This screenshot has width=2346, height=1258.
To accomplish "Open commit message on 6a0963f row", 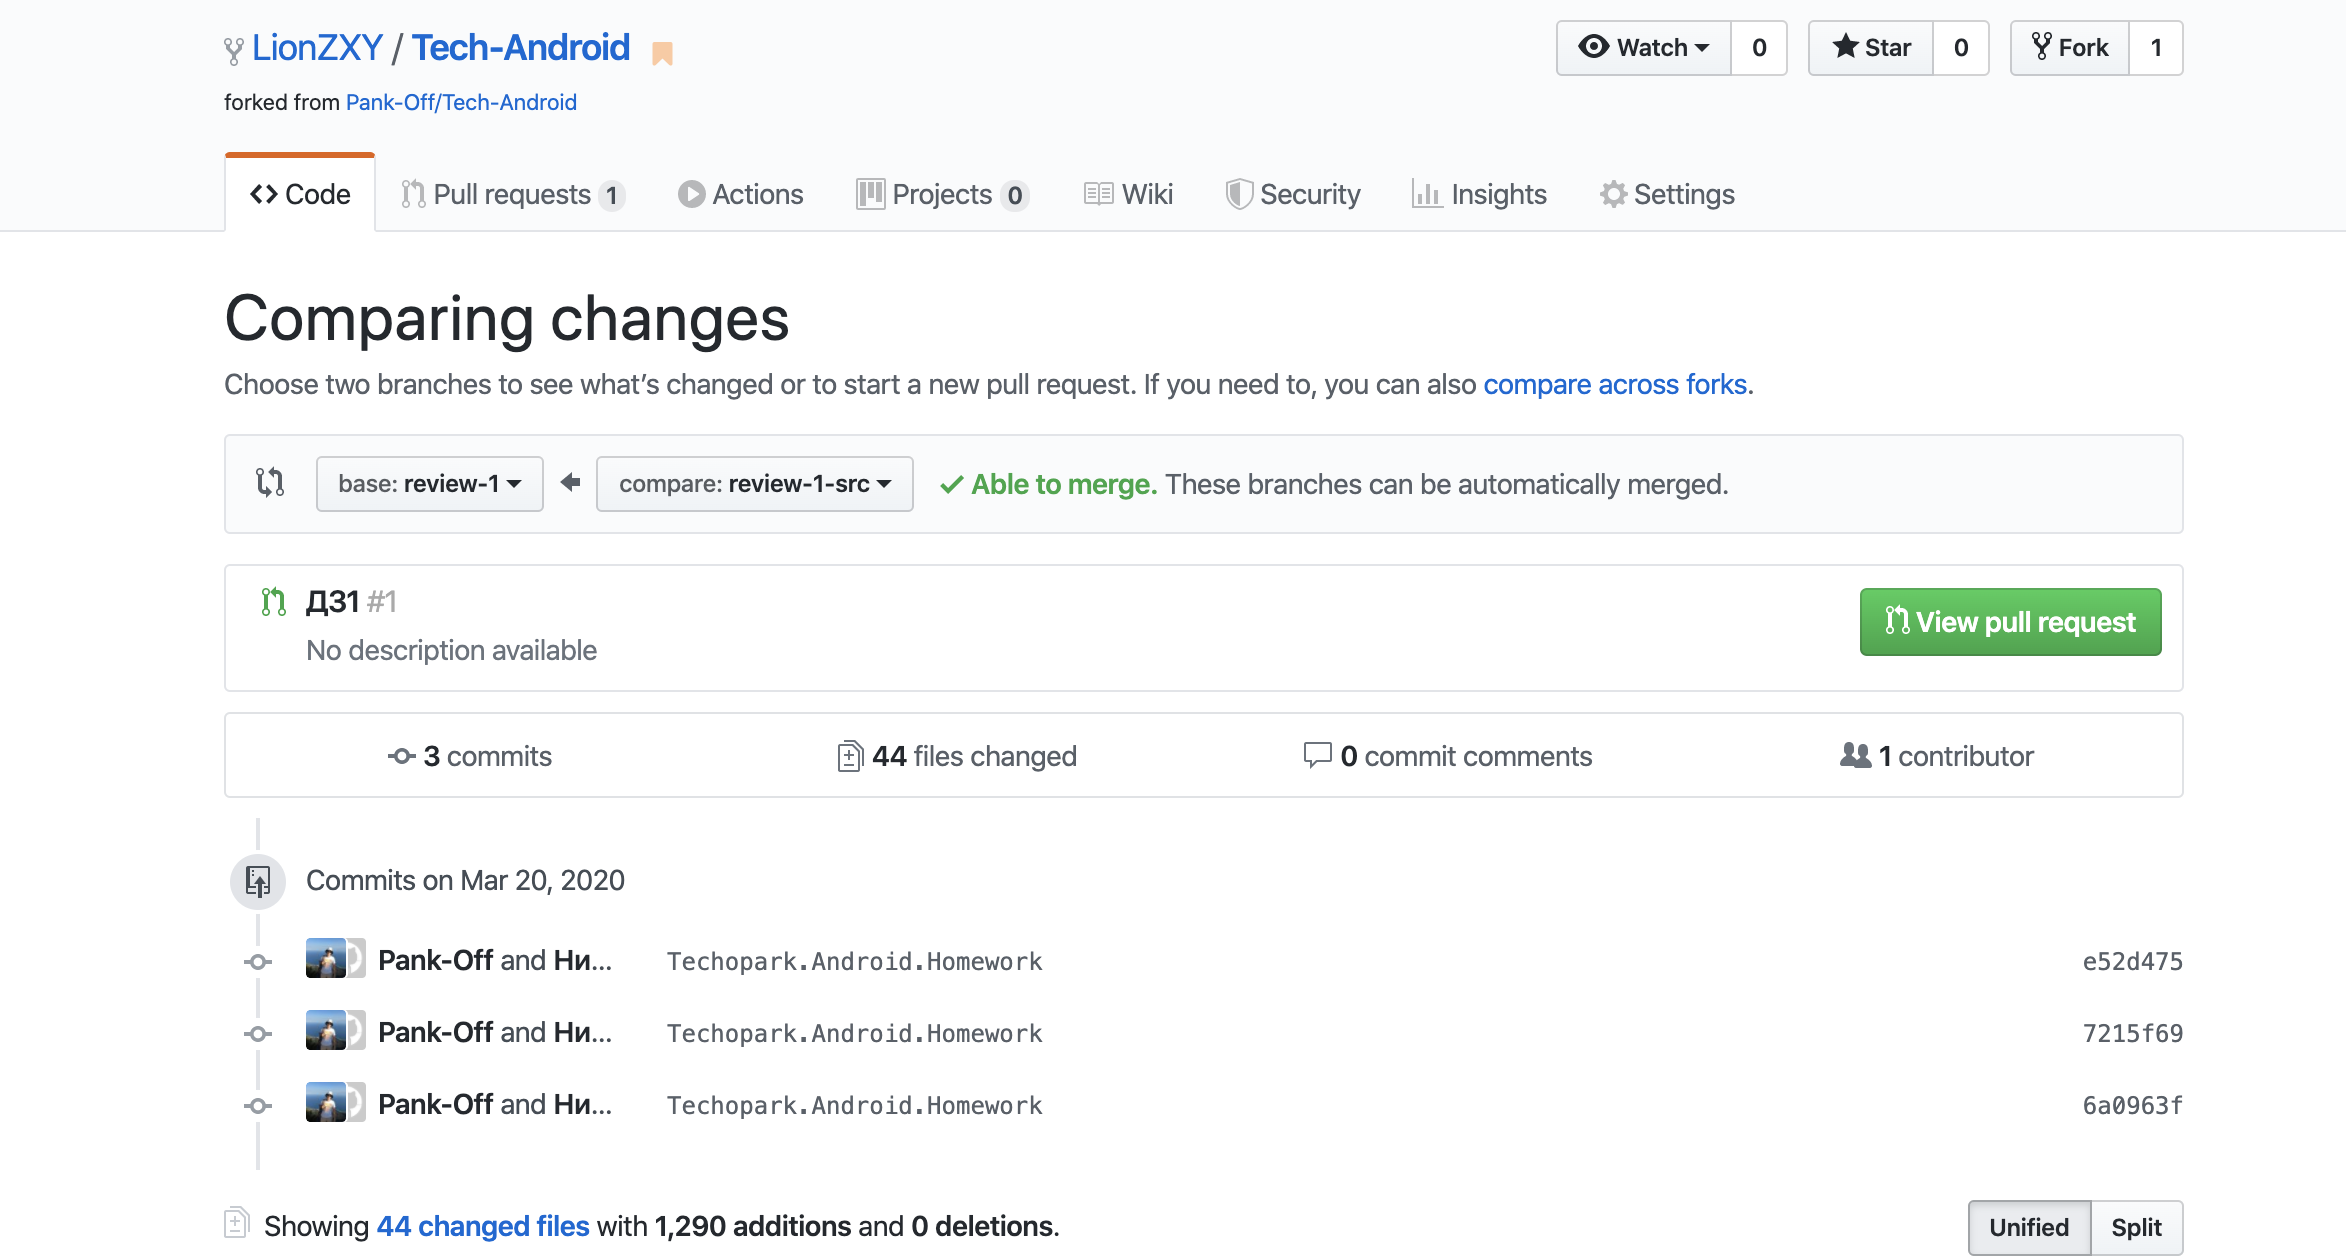I will (x=855, y=1106).
